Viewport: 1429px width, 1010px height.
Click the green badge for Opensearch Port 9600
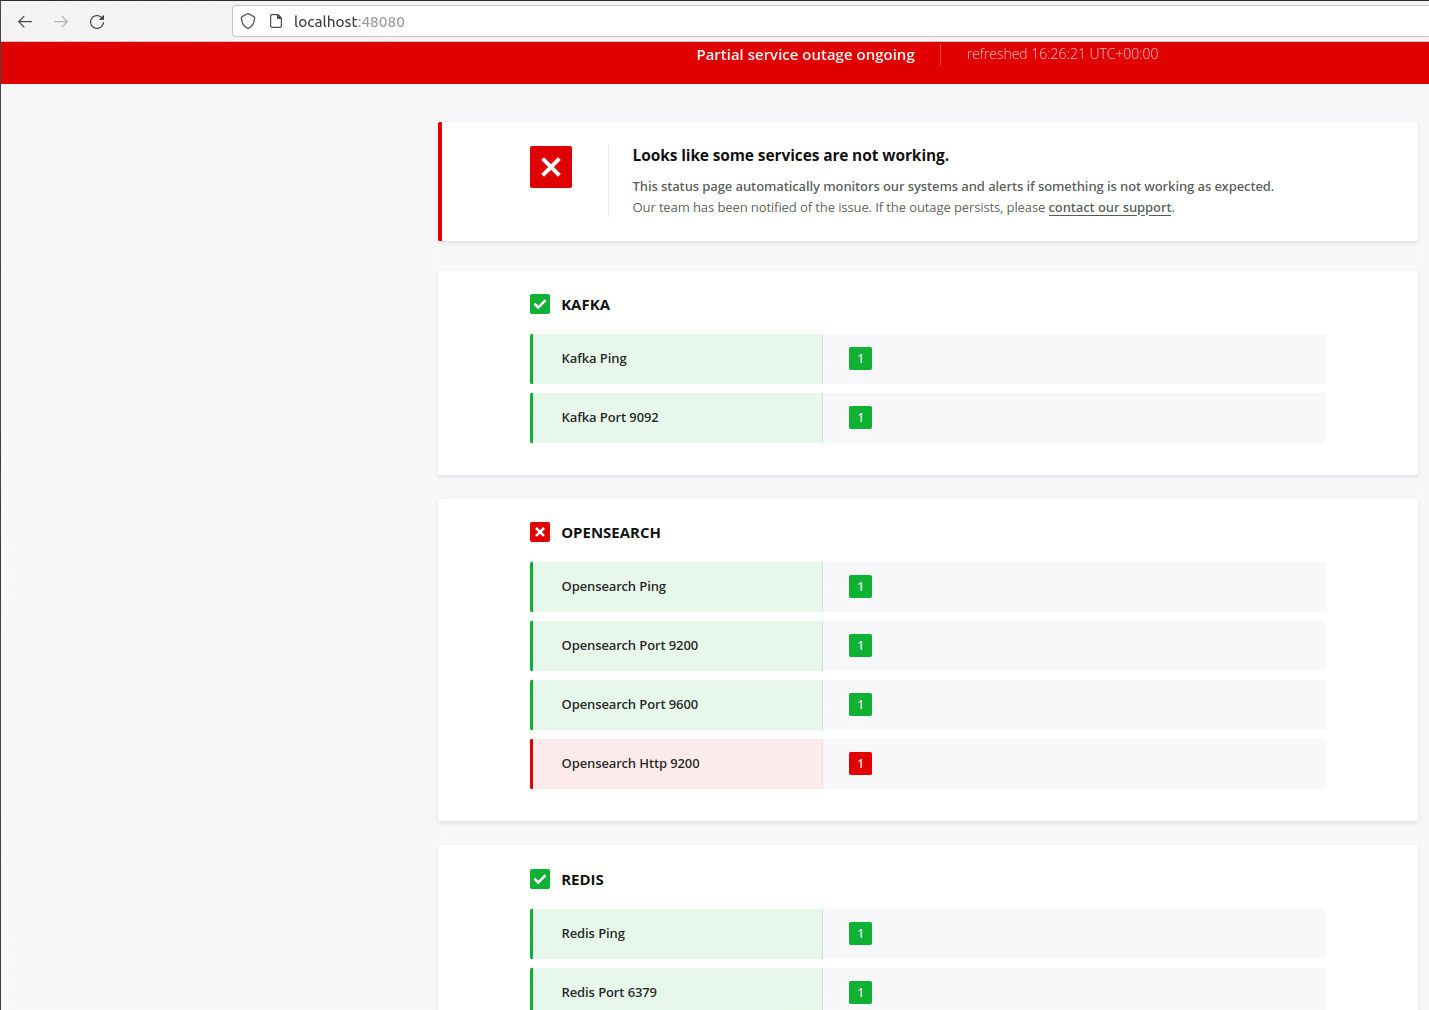(x=860, y=705)
